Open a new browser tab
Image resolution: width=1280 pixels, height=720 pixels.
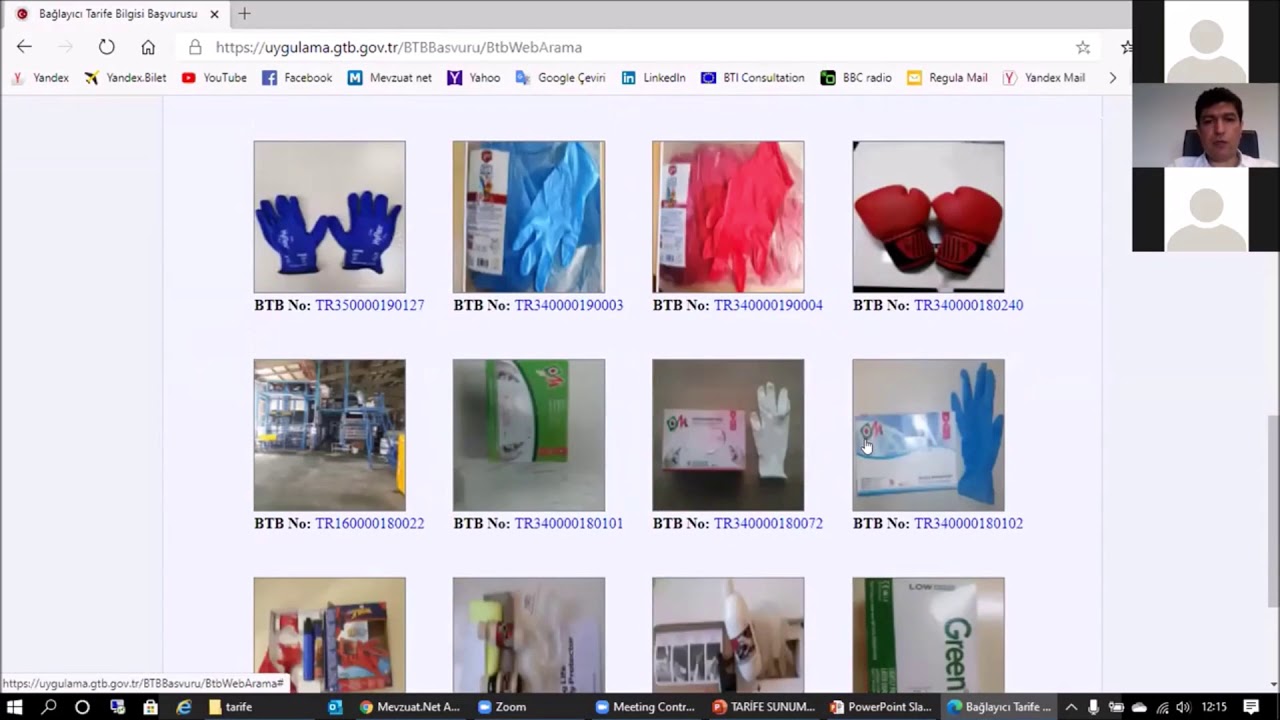coord(244,14)
